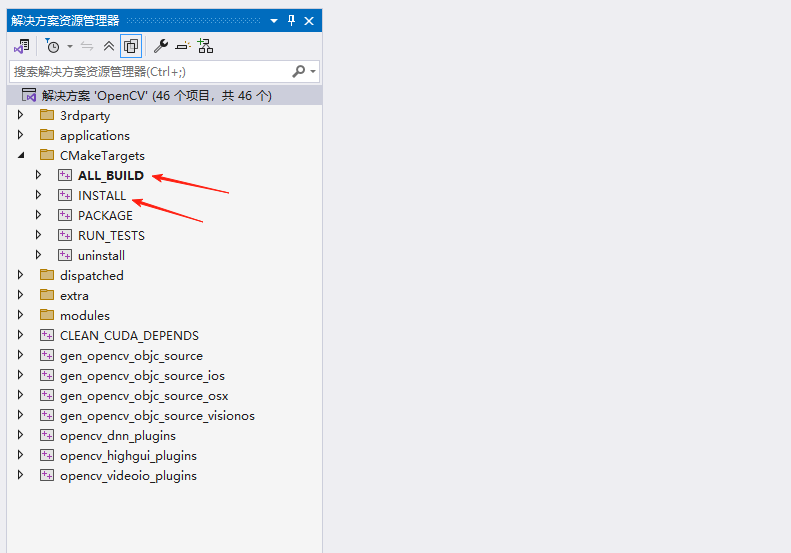Close the Solution Explorer panel
Viewport: 791px width, 553px height.
(309, 21)
